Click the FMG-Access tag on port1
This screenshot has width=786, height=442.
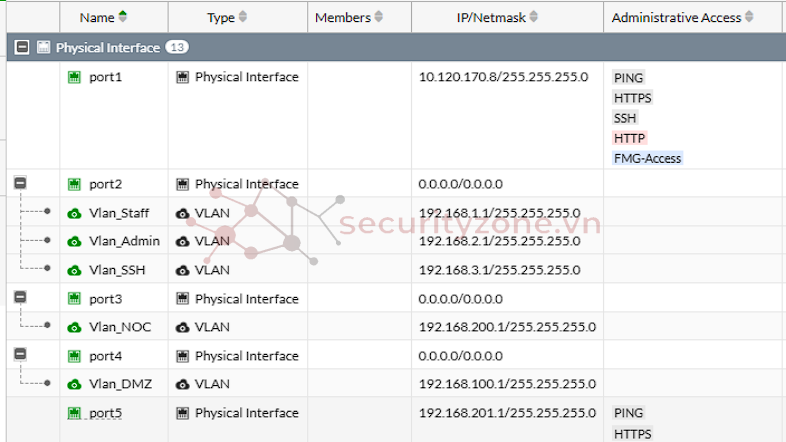coord(647,158)
